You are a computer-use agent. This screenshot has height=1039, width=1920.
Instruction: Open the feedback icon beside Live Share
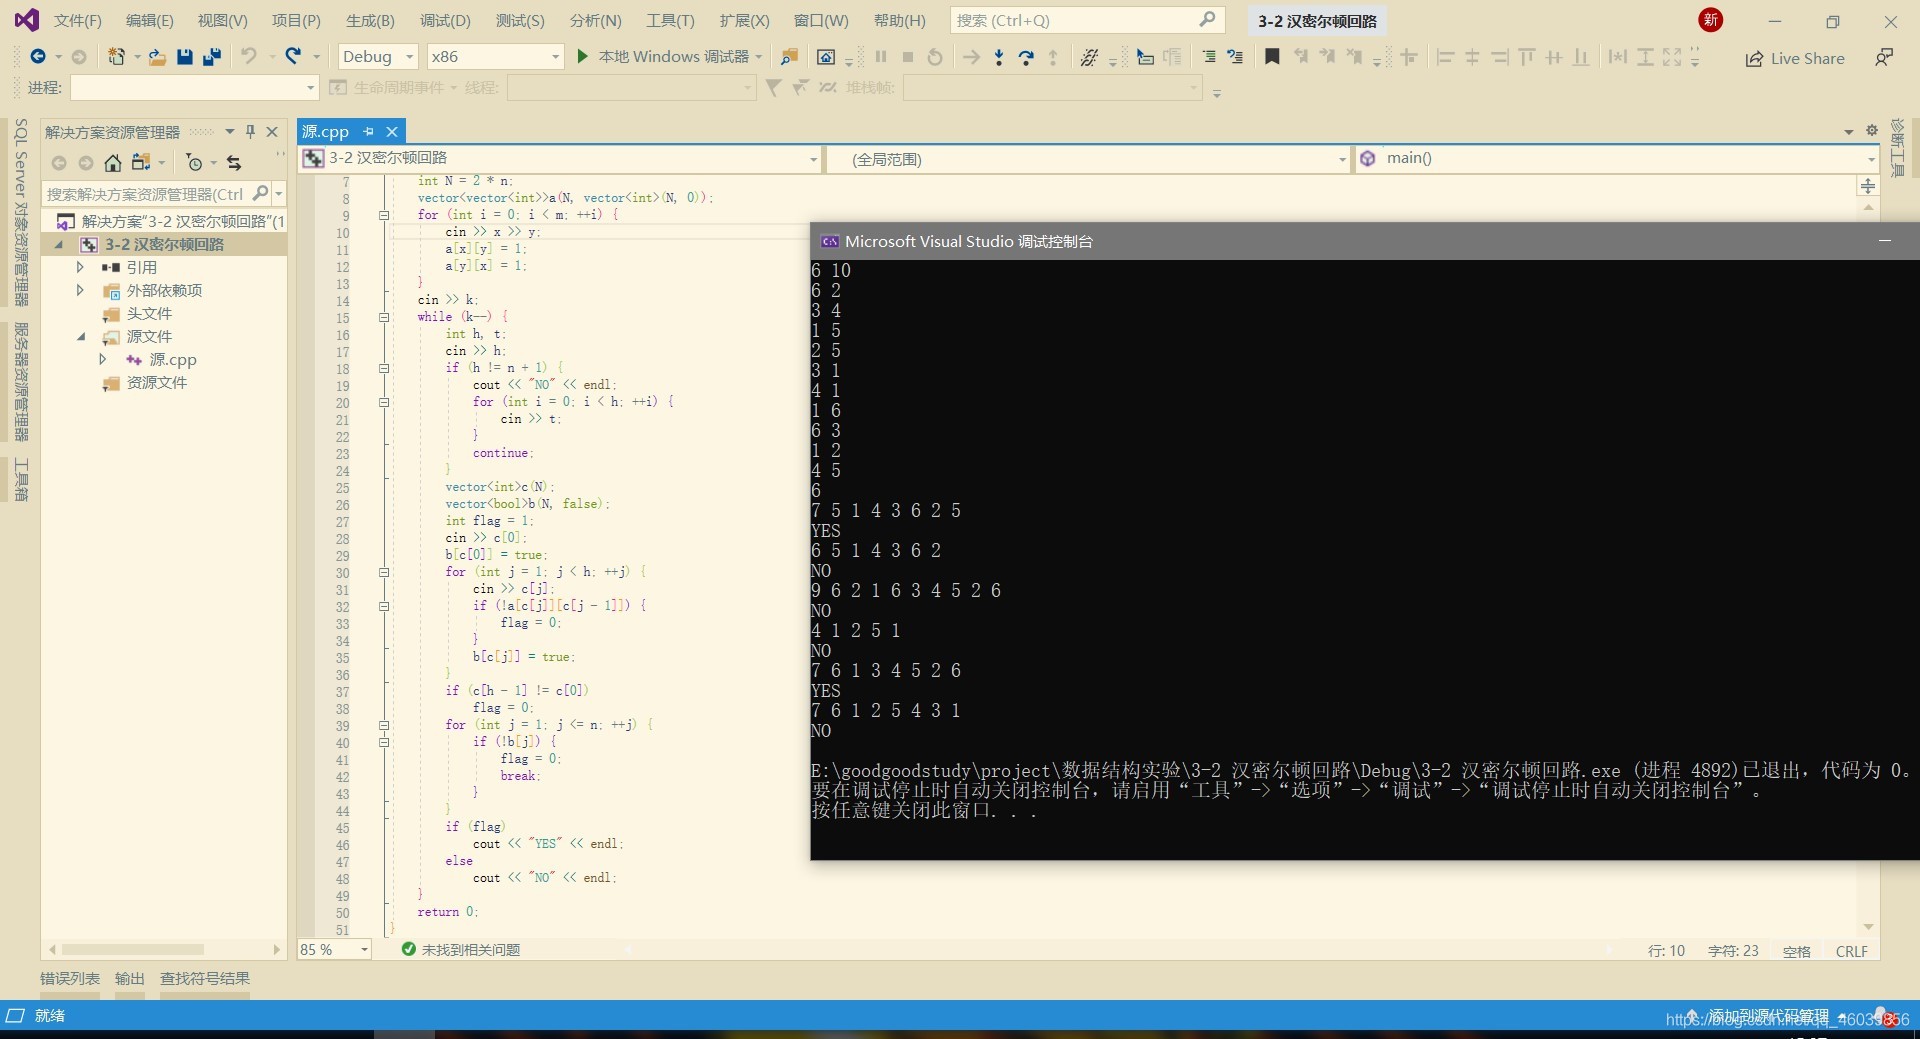coord(1883,58)
